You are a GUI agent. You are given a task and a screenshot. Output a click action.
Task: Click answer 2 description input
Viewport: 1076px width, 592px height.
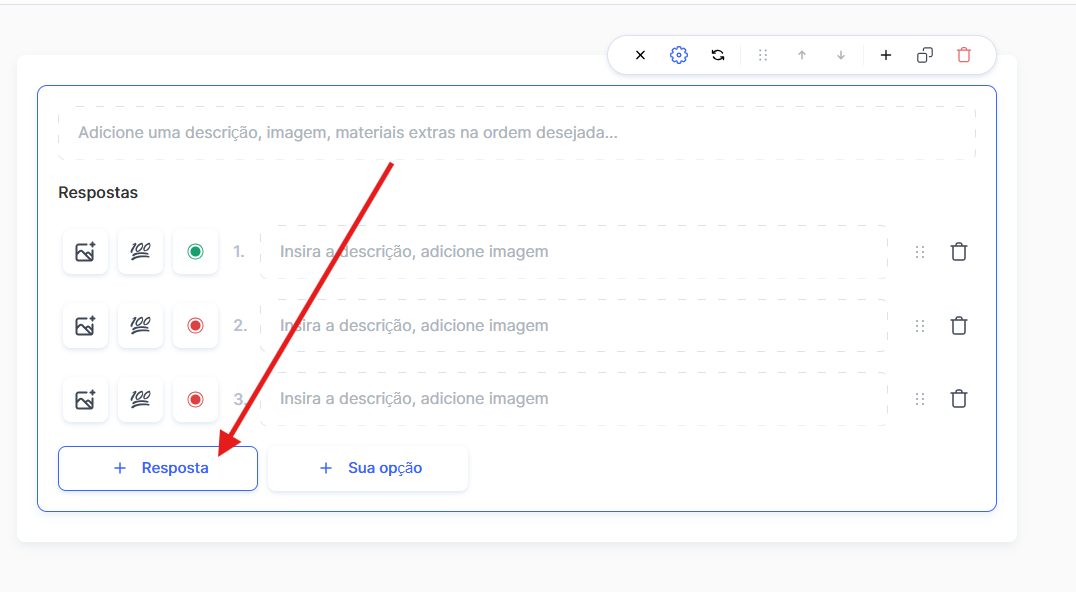(x=573, y=325)
